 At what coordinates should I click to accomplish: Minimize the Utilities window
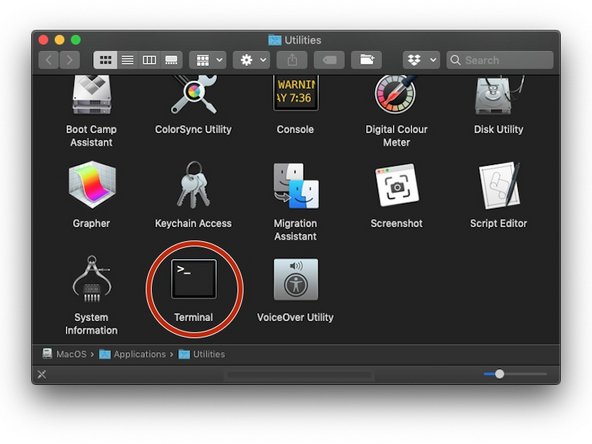[x=60, y=40]
